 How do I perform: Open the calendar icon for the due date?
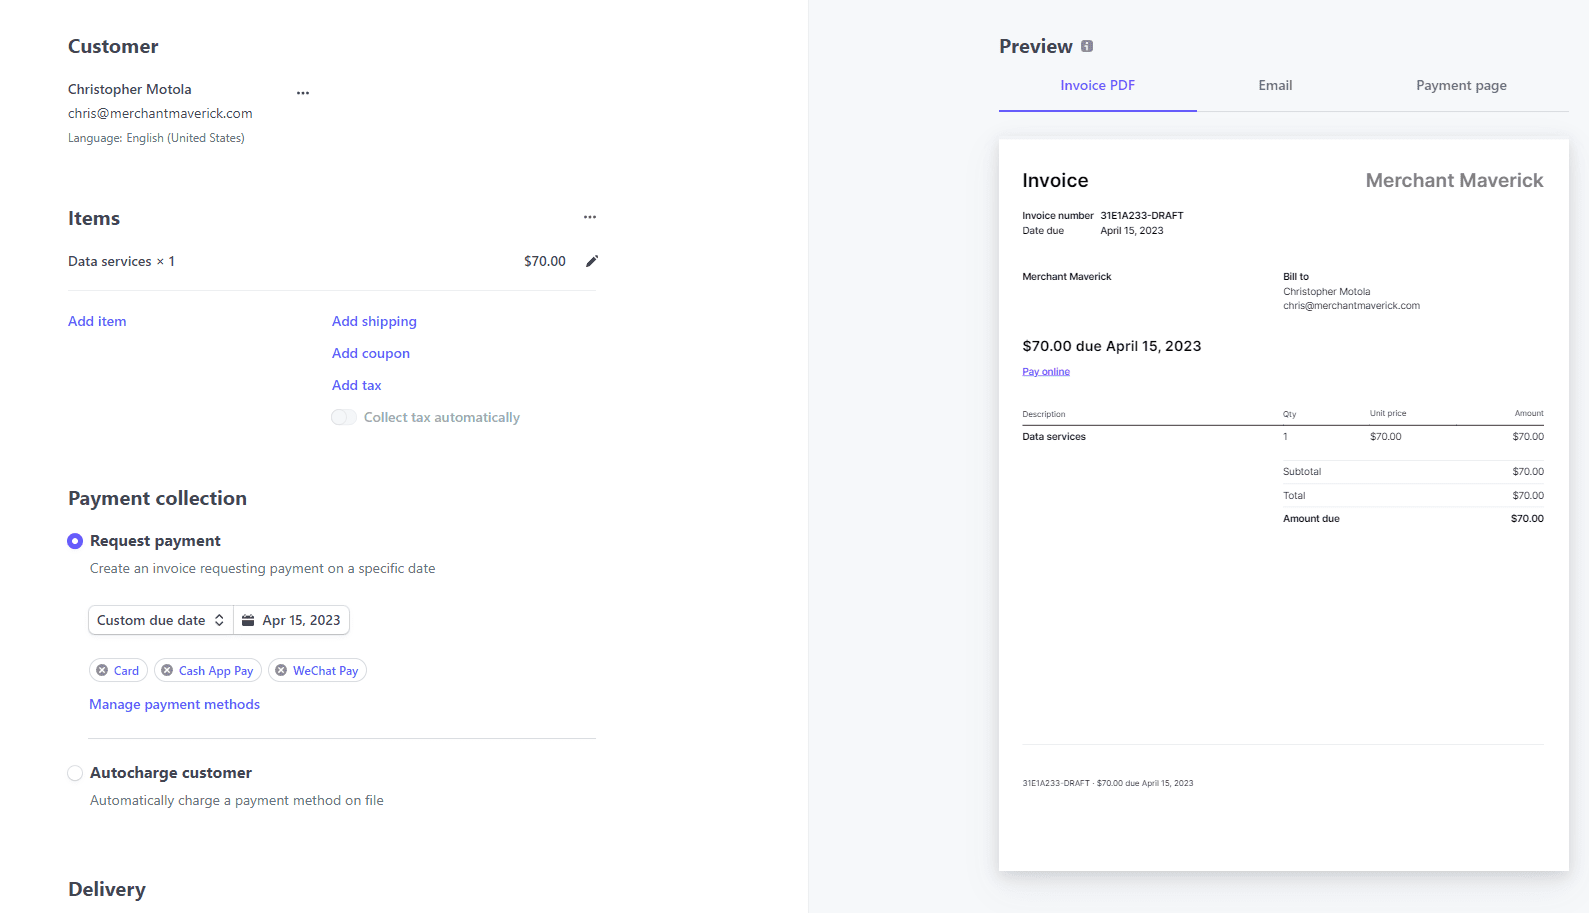[249, 620]
